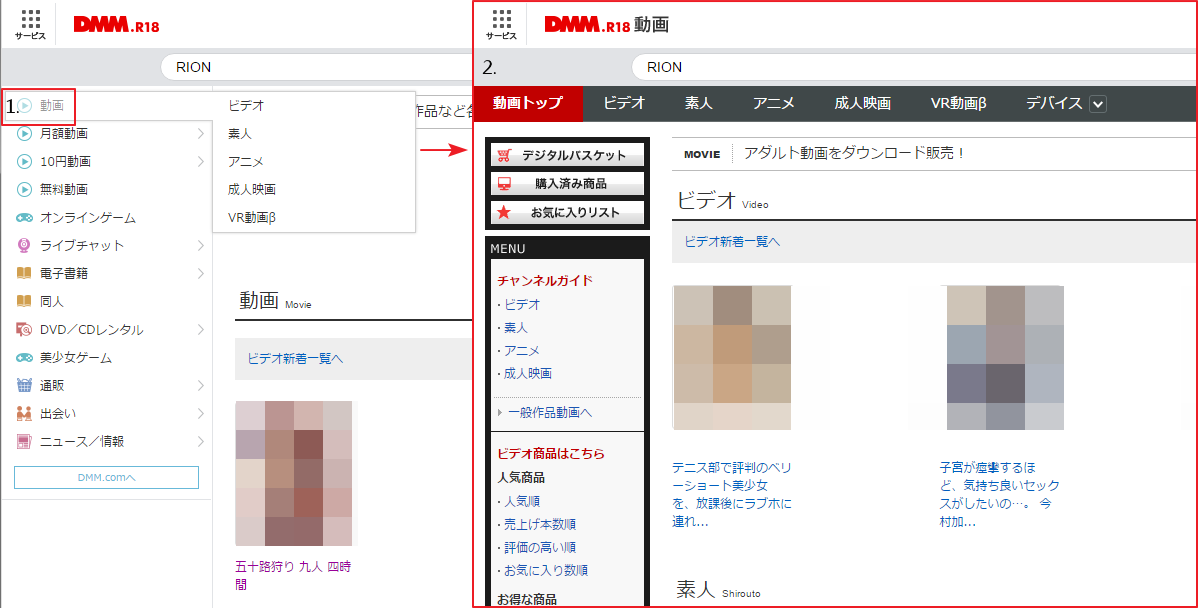Choose ビデオ in the 動画 flyout submenu

(246, 105)
